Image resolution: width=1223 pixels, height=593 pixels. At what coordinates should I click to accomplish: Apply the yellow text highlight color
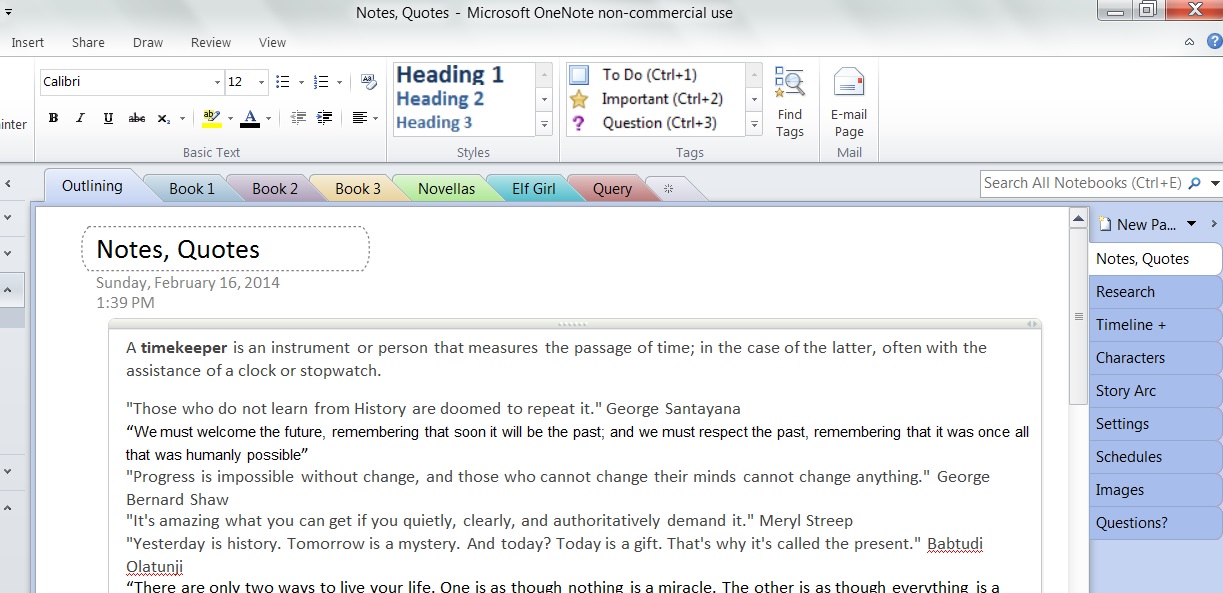[x=211, y=118]
